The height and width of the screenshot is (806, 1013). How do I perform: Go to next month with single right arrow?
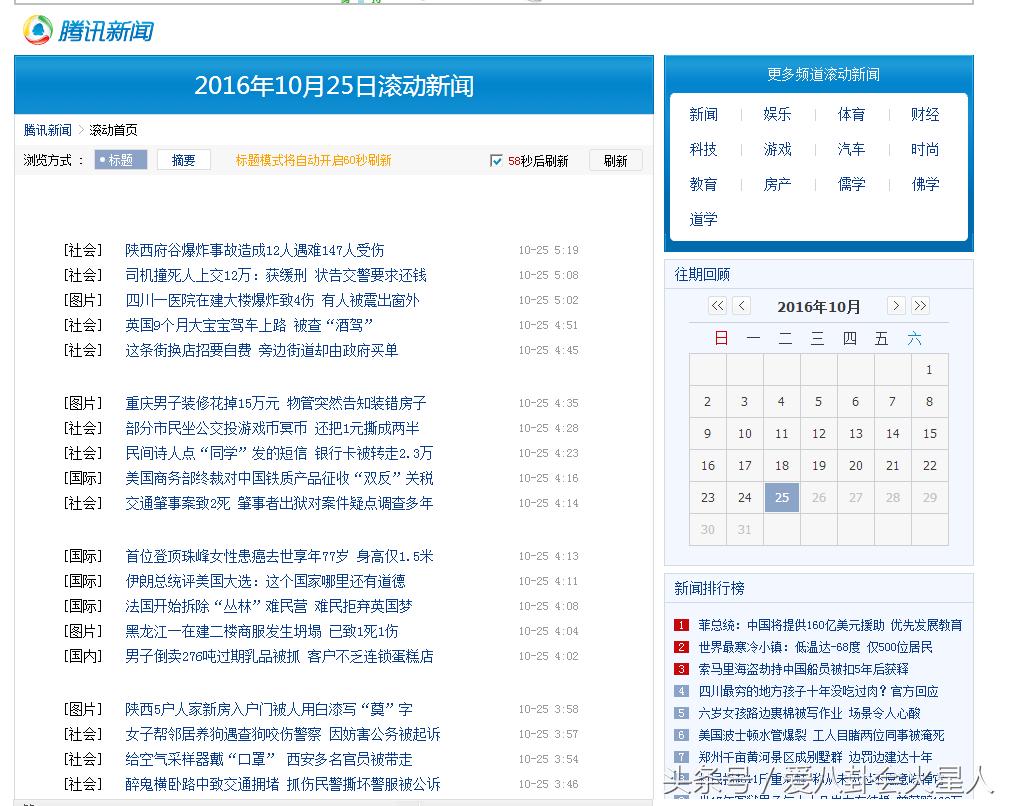click(897, 306)
